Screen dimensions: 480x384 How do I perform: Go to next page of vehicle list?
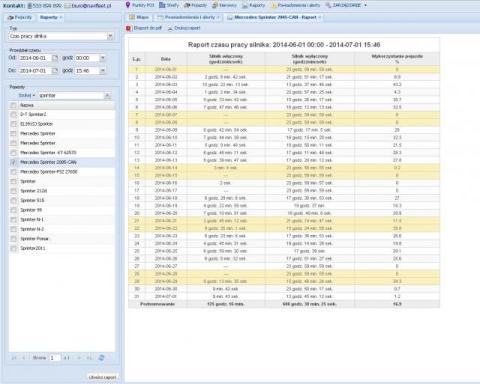coord(79,358)
